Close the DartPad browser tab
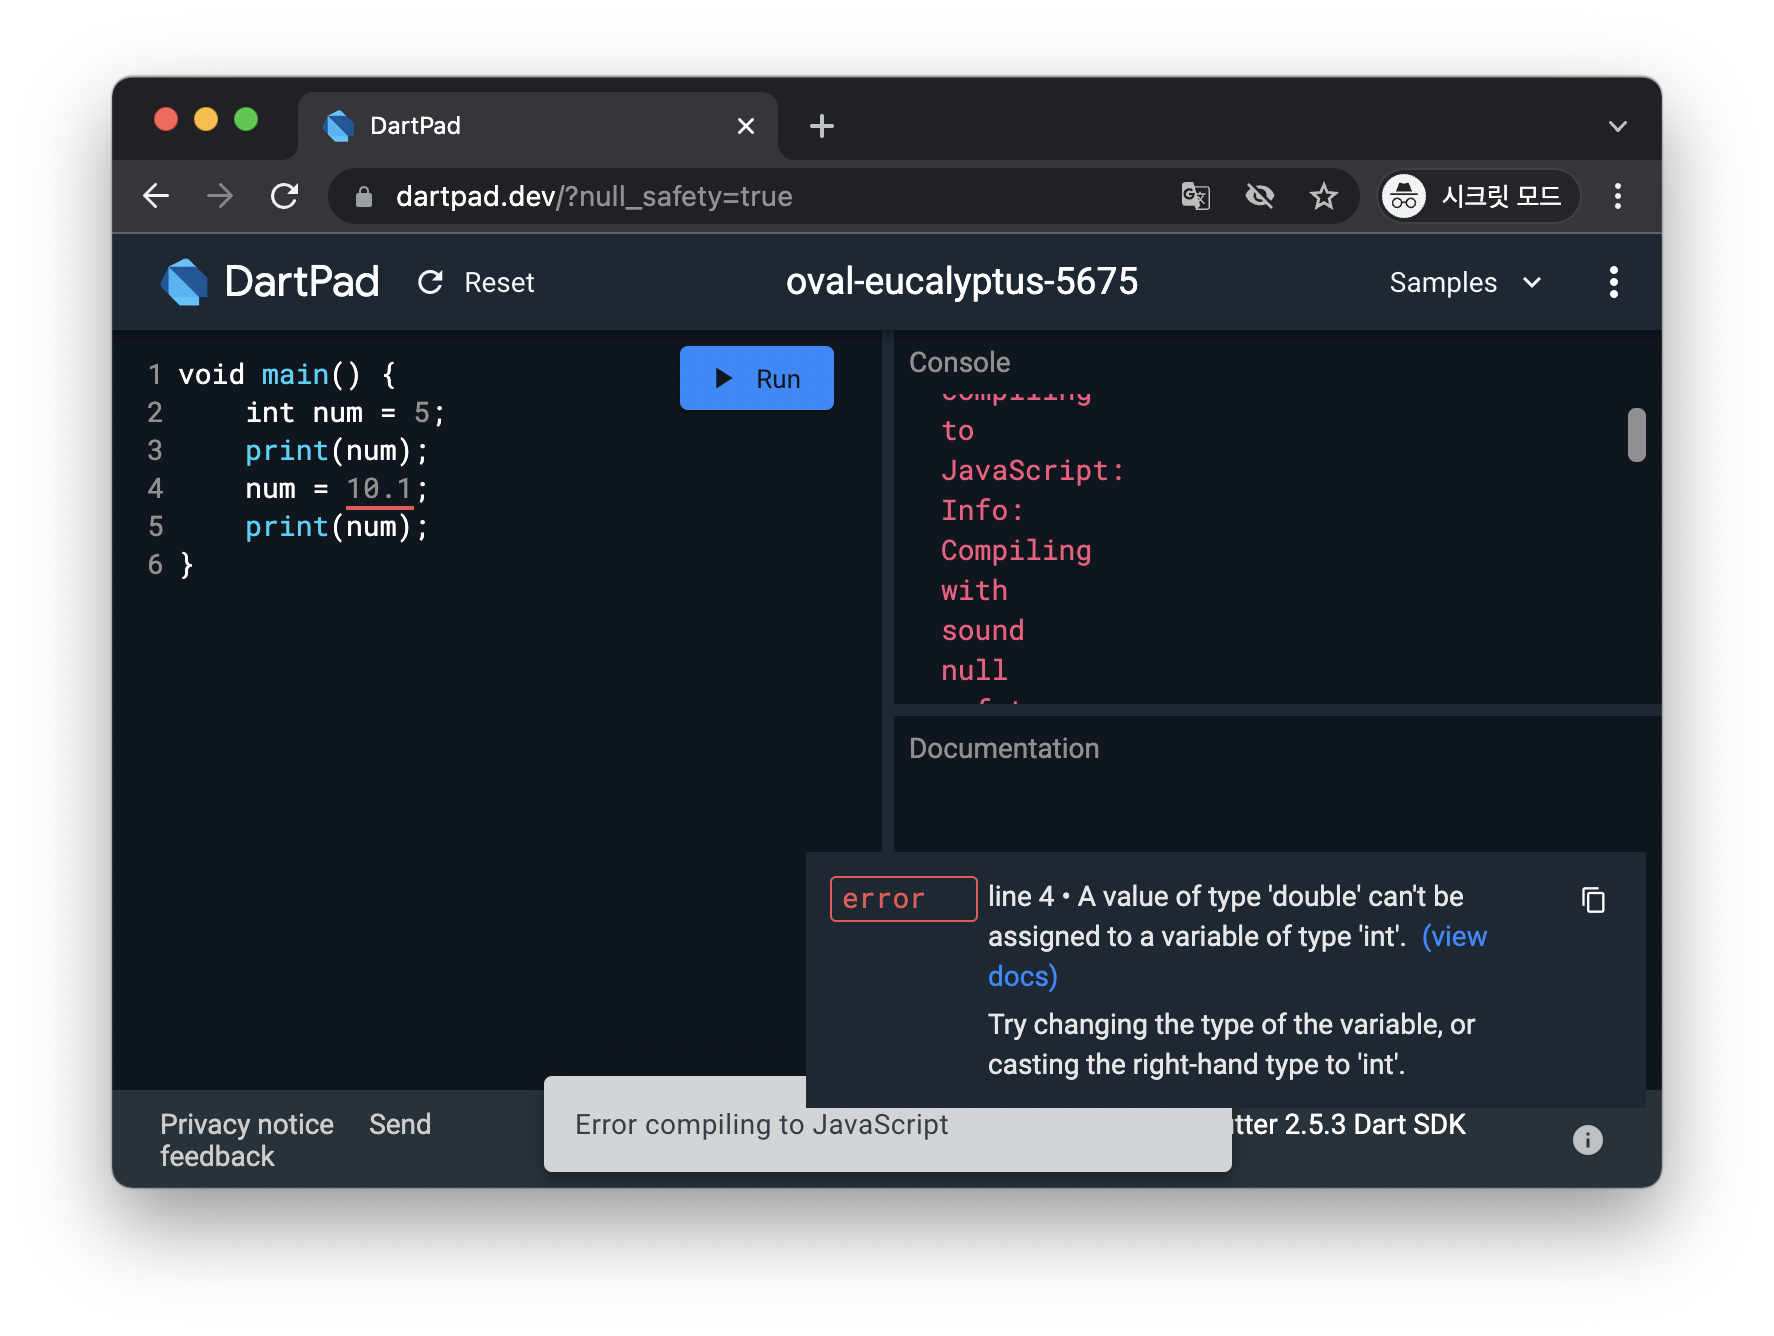Screen dimensions: 1774x1336 745,126
